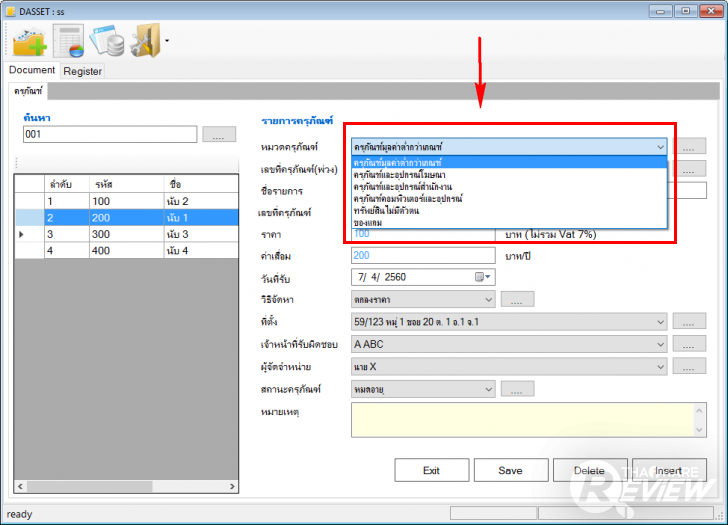The width and height of the screenshot is (728, 525).
Task: Click the browse button beside search field
Action: click(x=219, y=134)
